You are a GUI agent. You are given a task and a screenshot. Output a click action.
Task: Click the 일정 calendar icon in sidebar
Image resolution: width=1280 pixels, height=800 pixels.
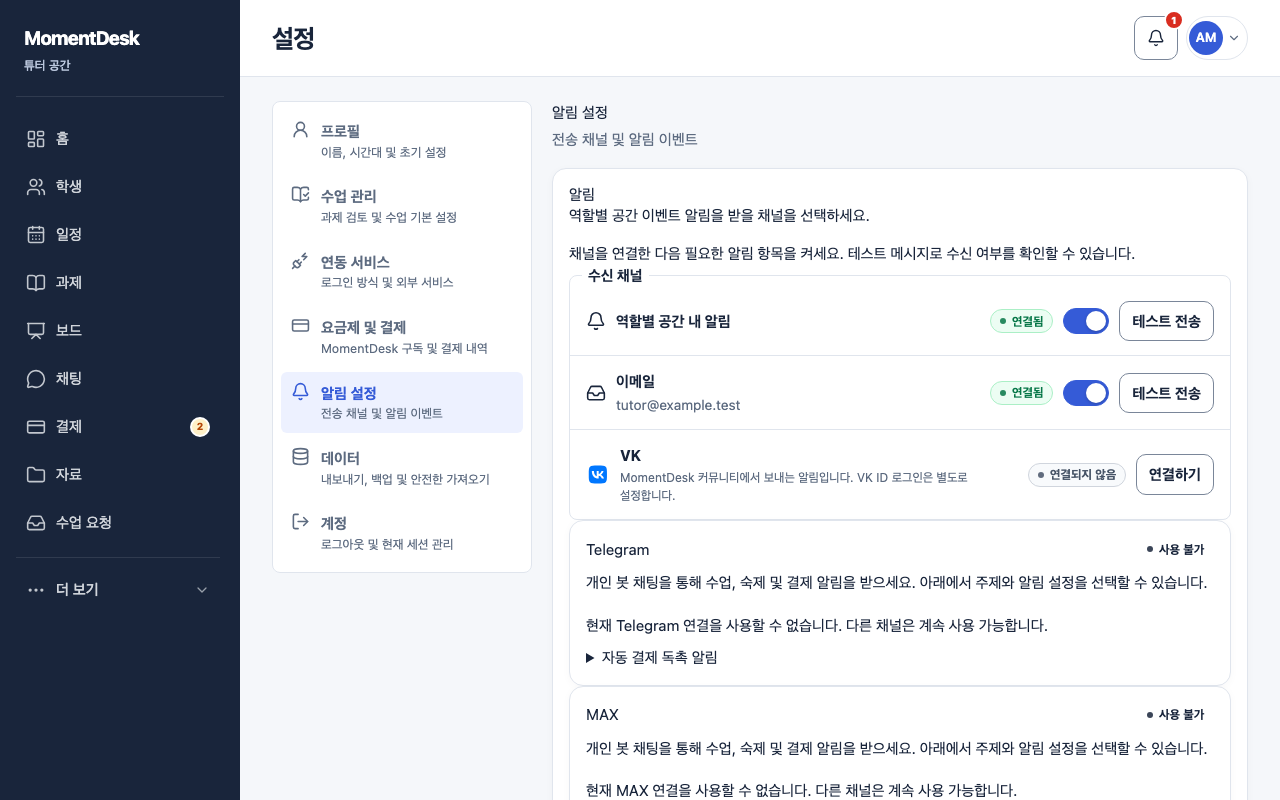[36, 235]
